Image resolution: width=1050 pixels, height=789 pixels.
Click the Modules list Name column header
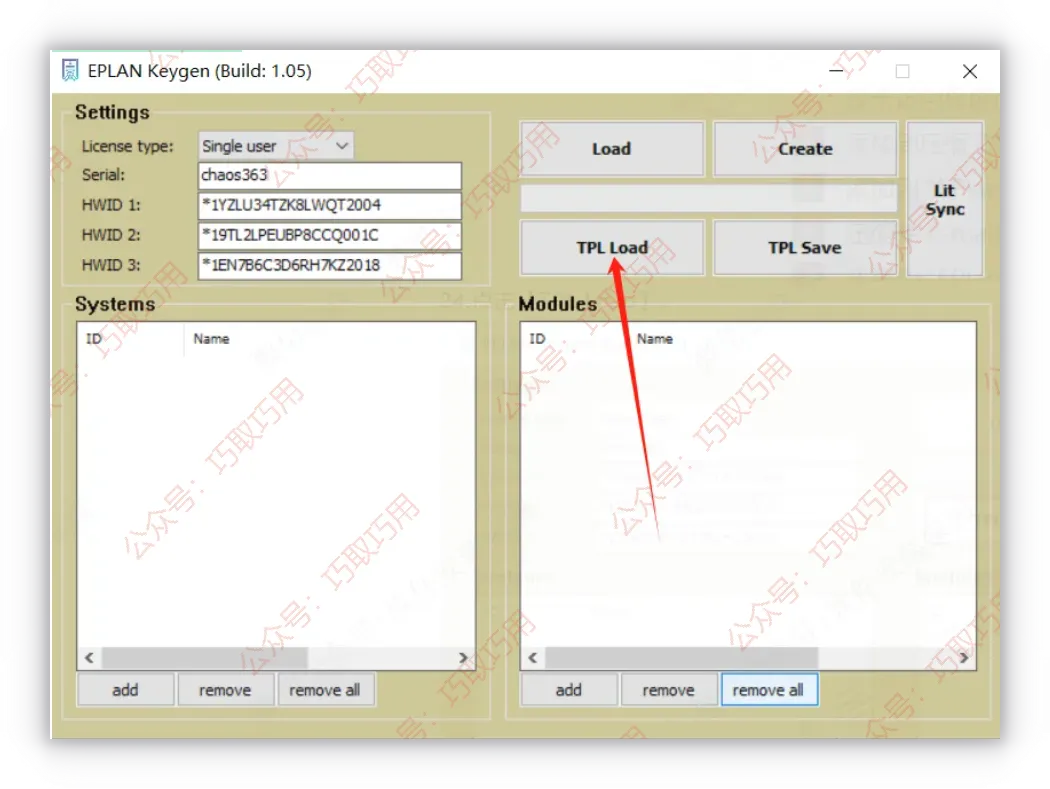(655, 339)
